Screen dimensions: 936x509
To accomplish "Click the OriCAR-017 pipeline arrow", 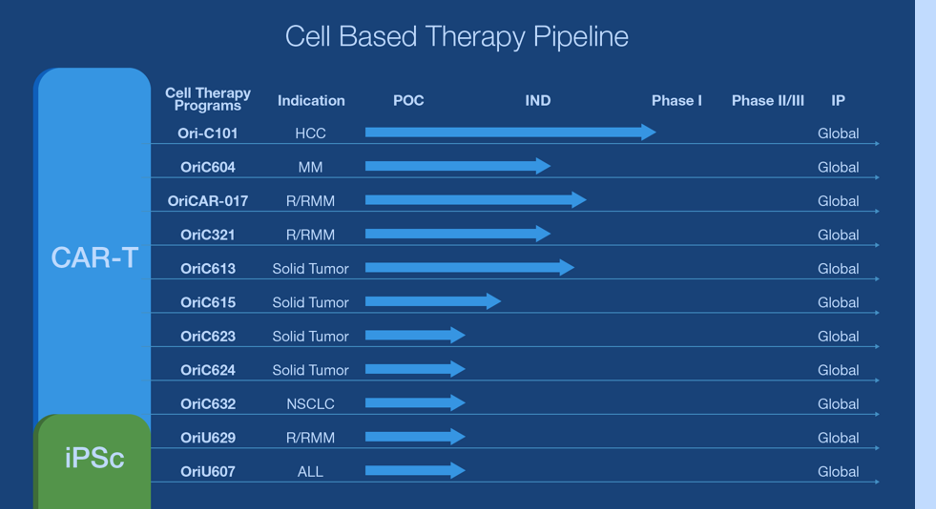I will [x=476, y=200].
